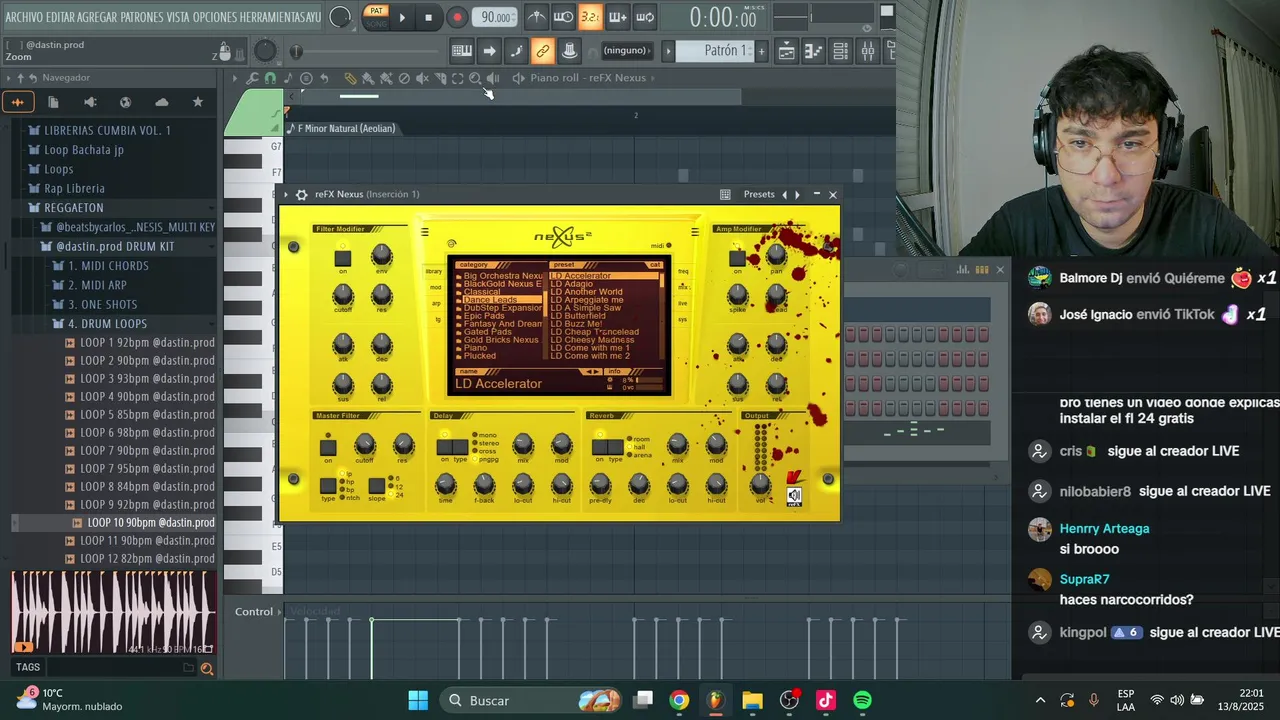Viewport: 1280px width, 720px height.
Task: Toggle Amp Modifier on button
Action: [x=738, y=258]
